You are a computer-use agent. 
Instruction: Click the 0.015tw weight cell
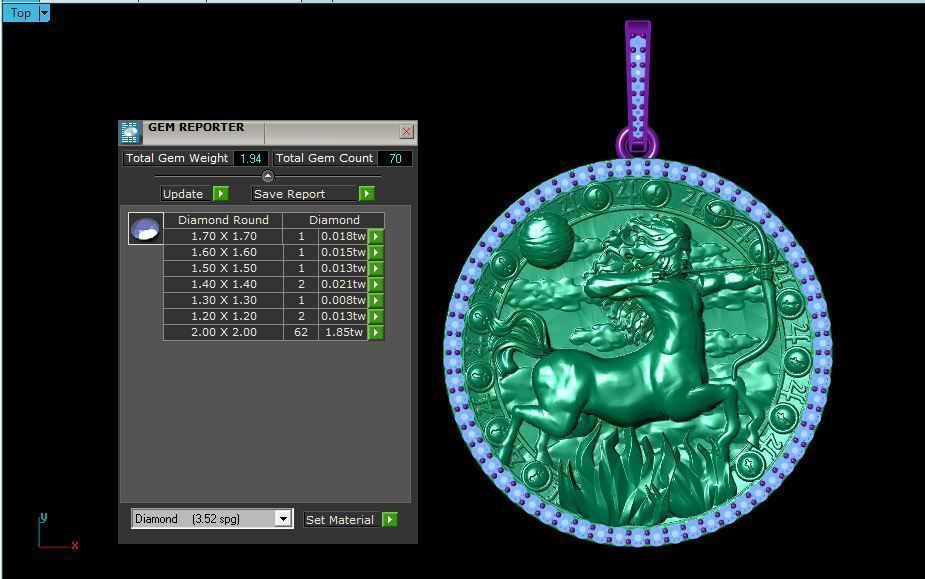(x=343, y=252)
